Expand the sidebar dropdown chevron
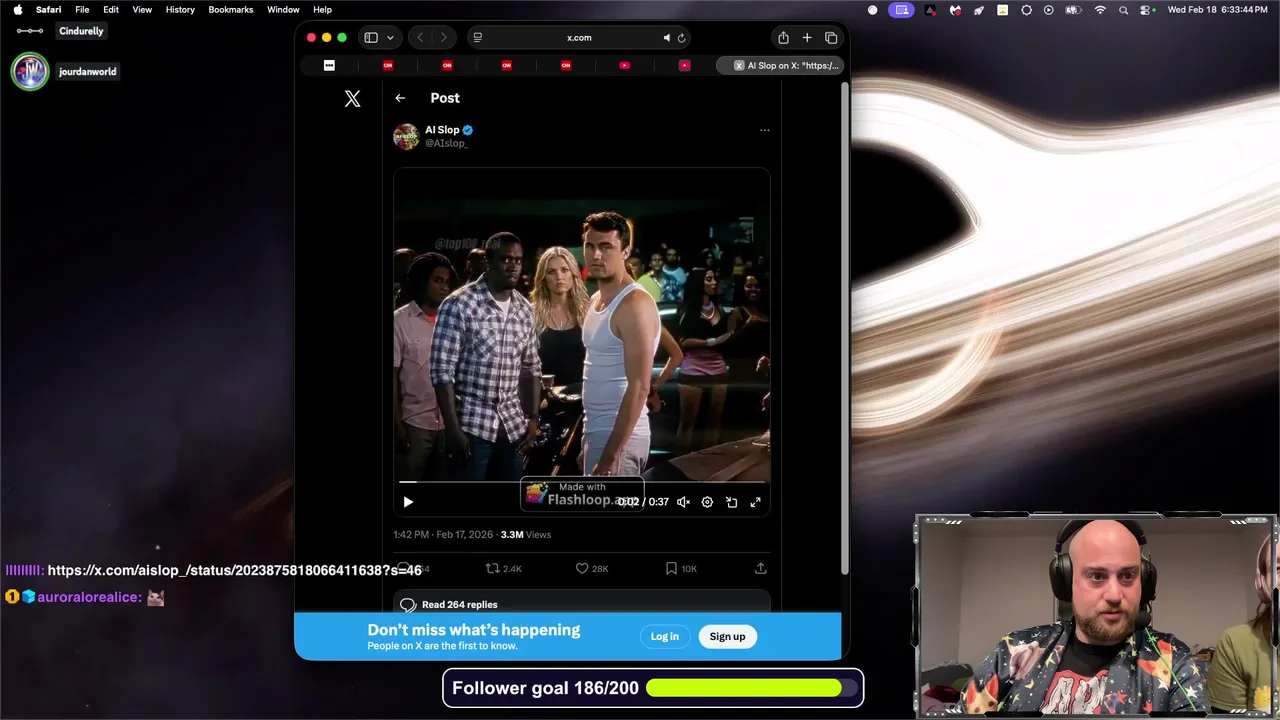1280x720 pixels. (x=390, y=38)
